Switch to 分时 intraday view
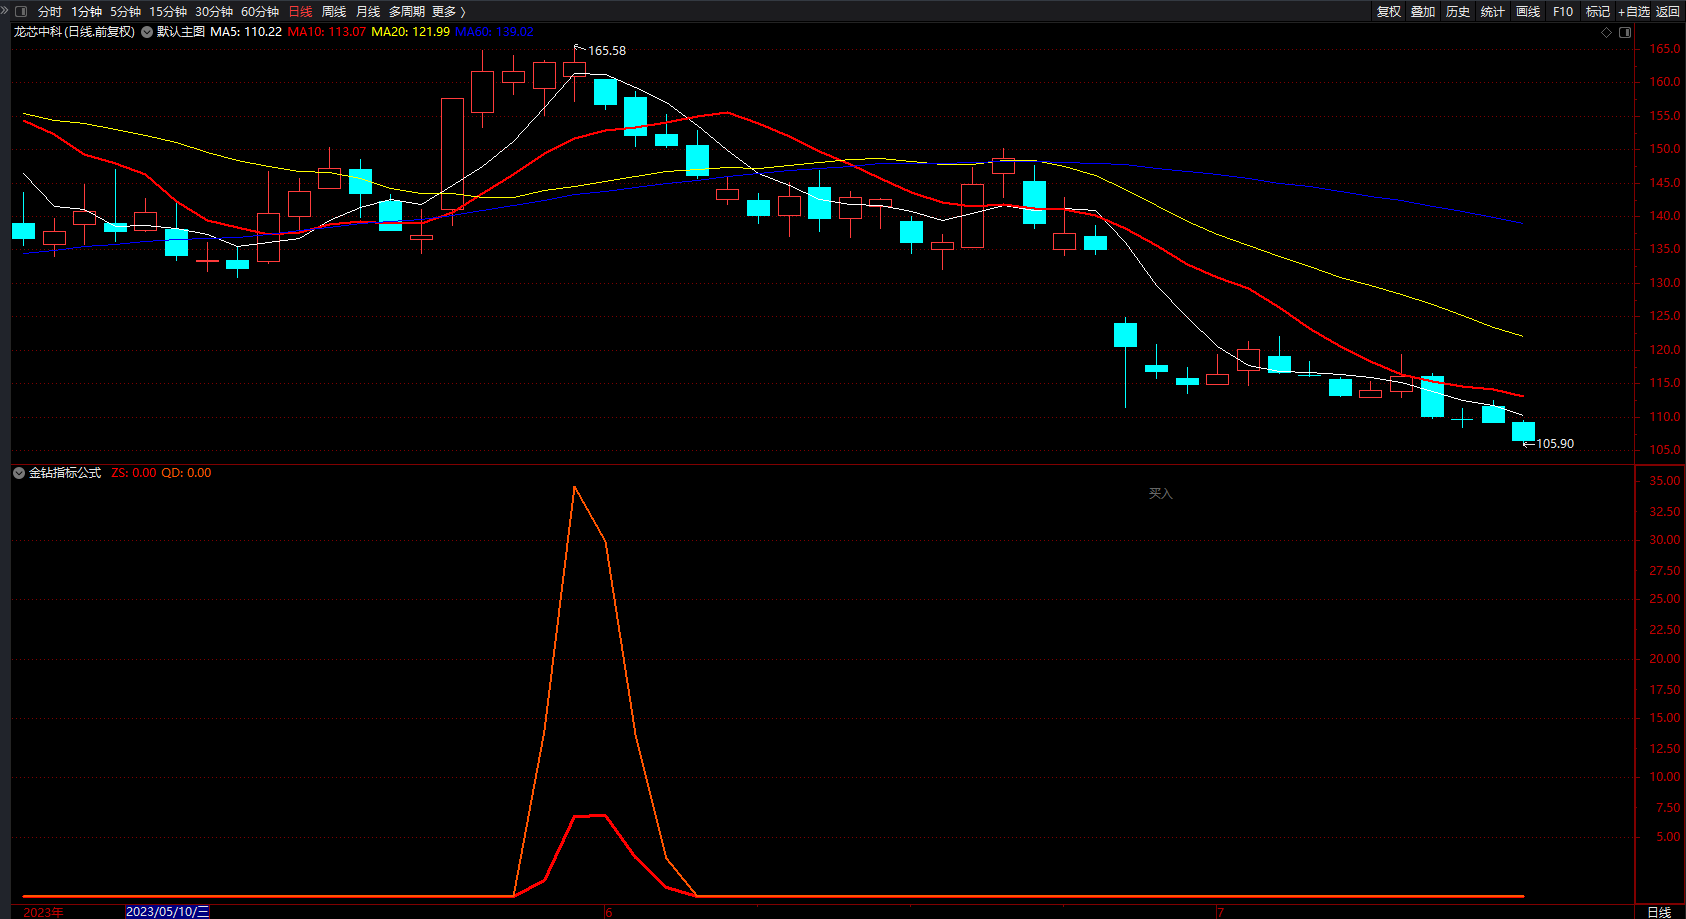 (x=49, y=12)
